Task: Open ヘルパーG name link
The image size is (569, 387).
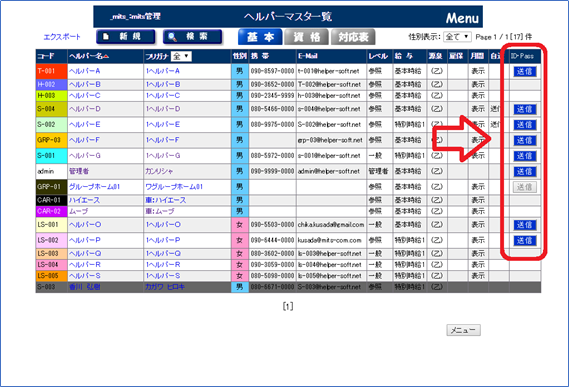Action: click(x=85, y=156)
